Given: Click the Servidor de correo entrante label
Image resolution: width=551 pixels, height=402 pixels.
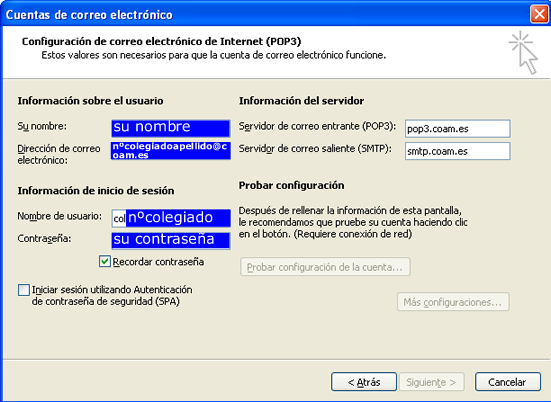Looking at the screenshot, I should click(317, 126).
